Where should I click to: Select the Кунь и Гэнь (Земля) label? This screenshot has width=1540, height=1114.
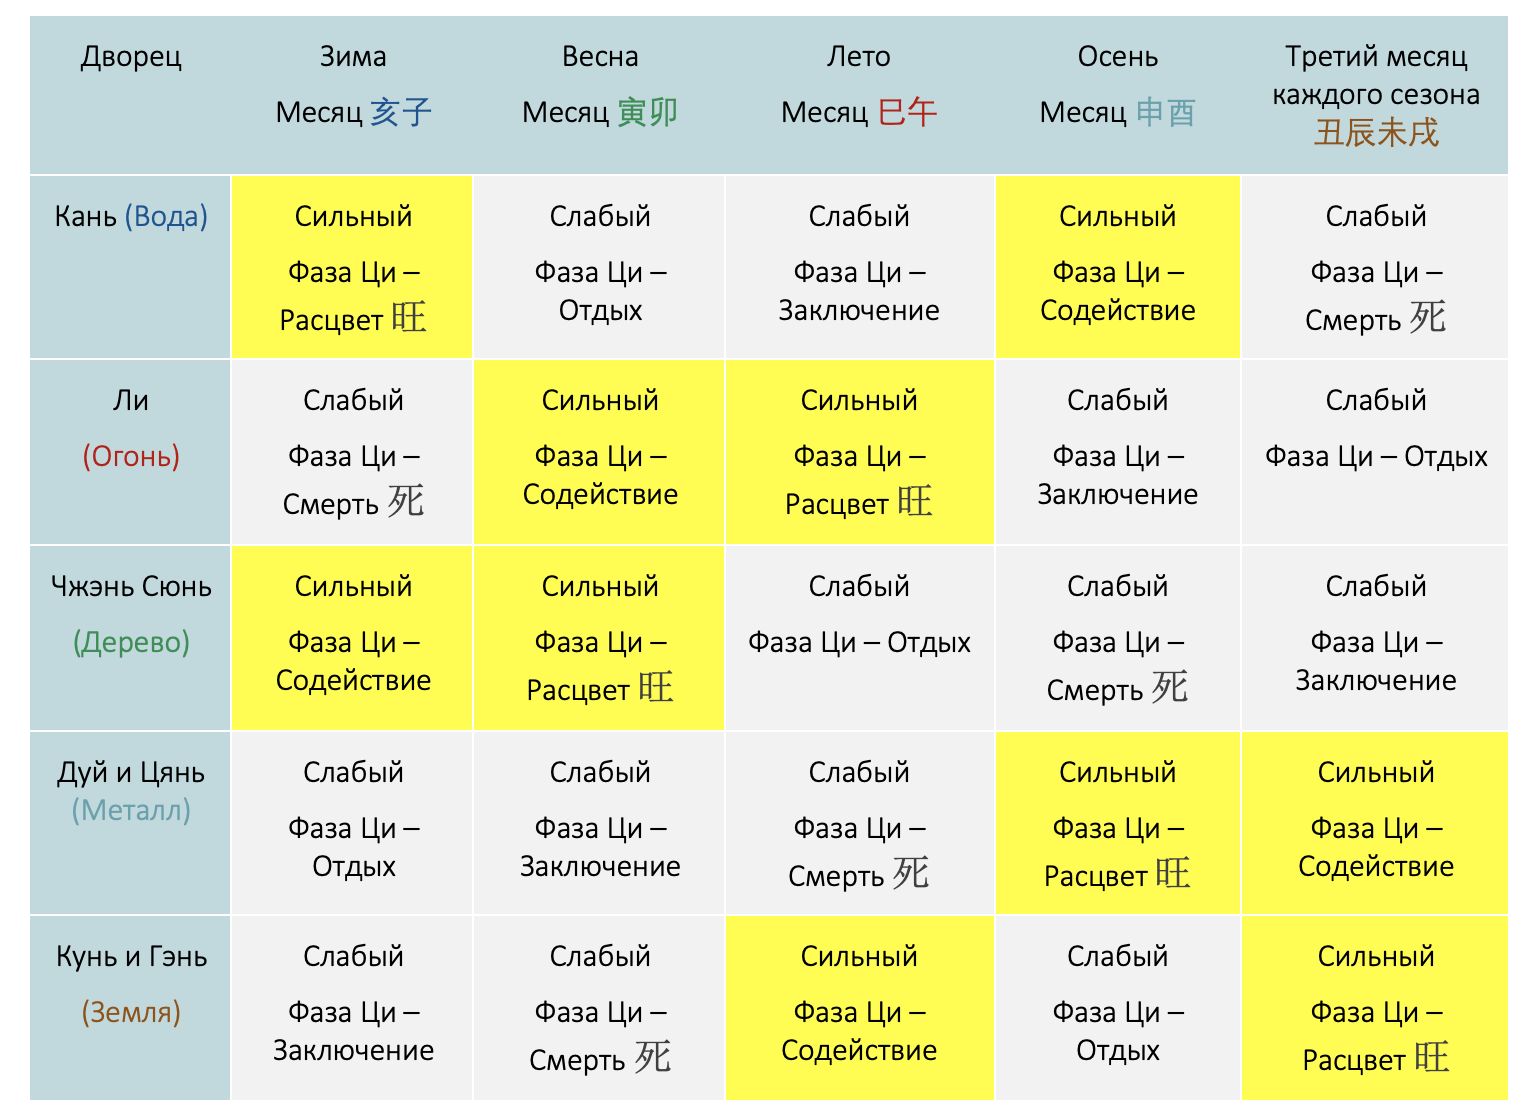coord(131,1008)
